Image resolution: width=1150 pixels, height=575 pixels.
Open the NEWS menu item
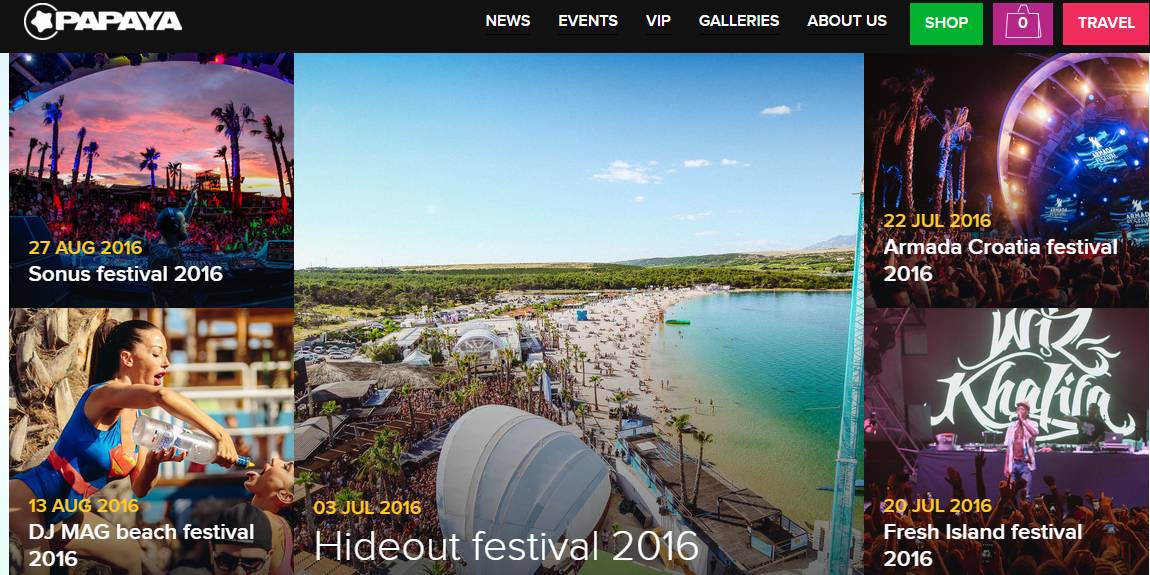click(x=508, y=21)
